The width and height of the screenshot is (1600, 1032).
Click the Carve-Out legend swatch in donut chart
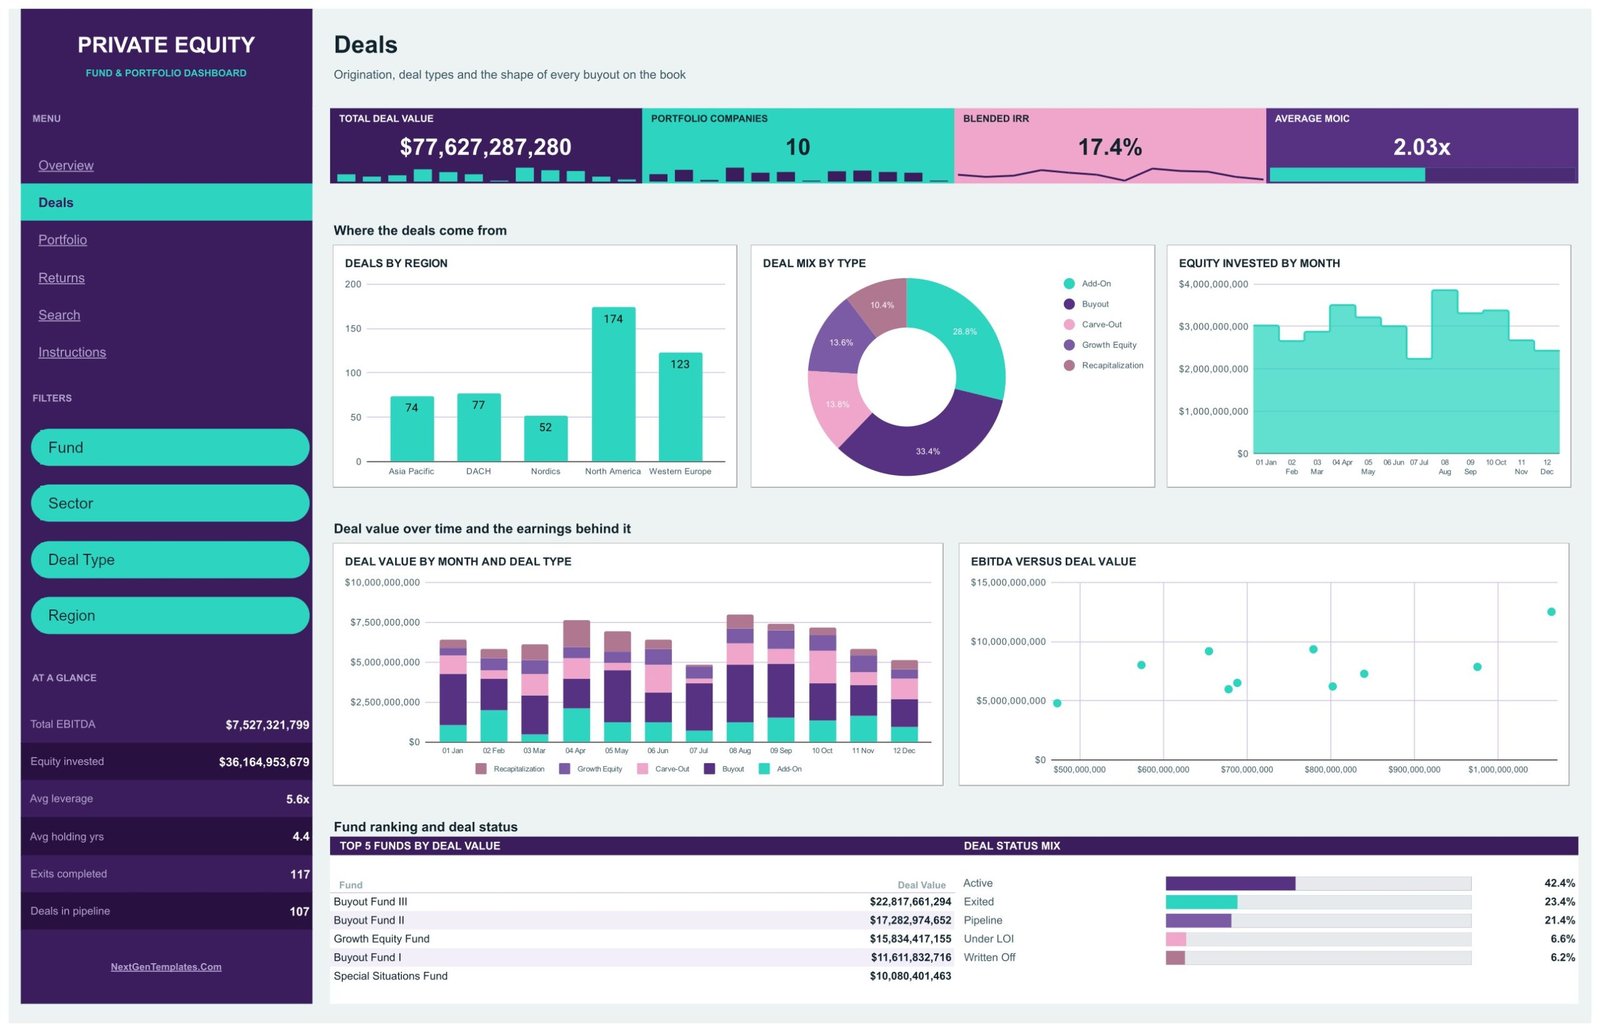pos(1069,325)
